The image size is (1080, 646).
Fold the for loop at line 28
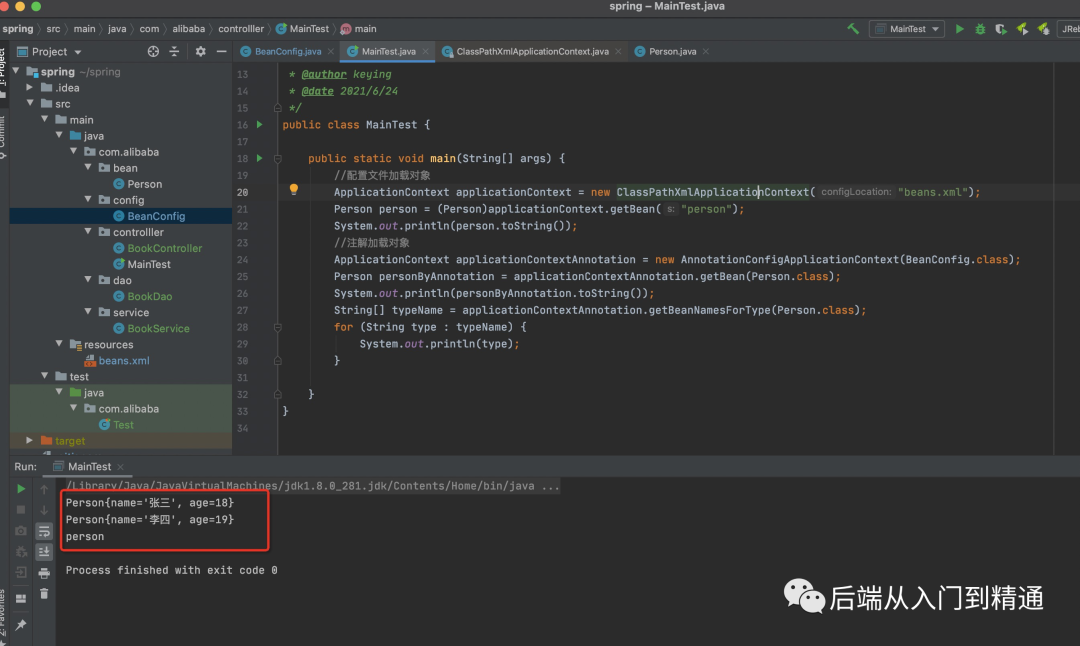[x=278, y=327]
